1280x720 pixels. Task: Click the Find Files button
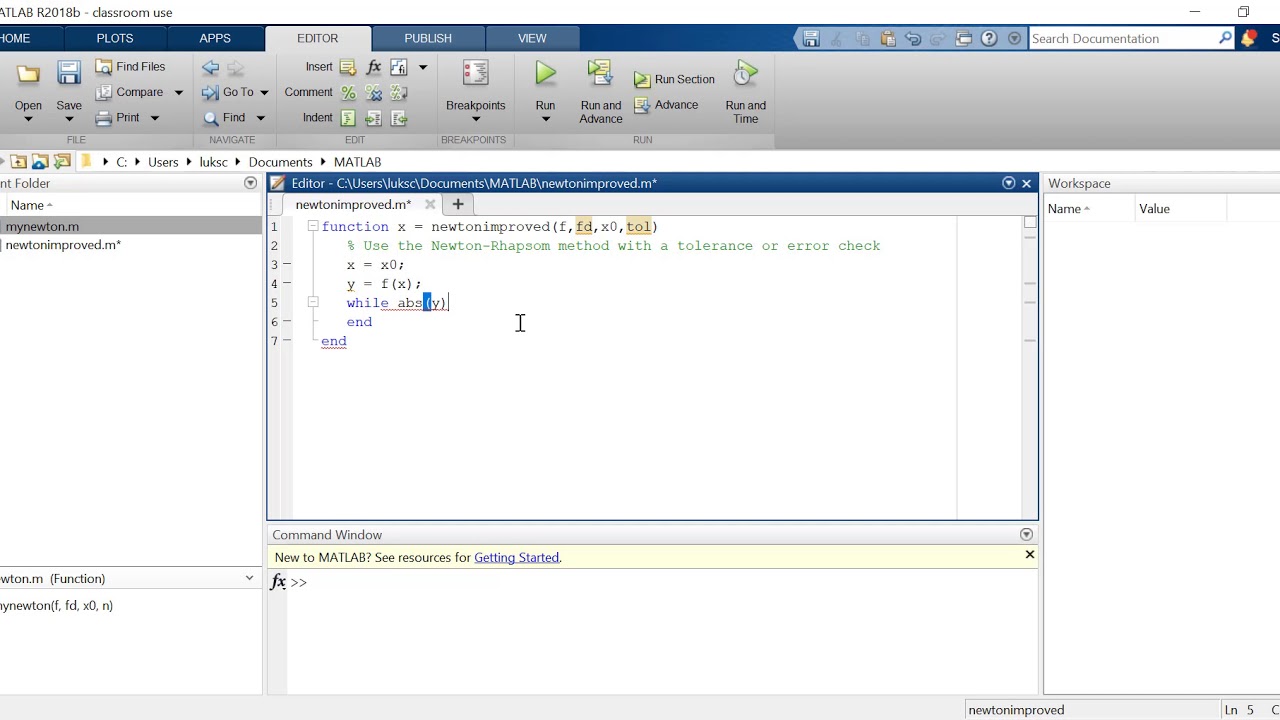pyautogui.click(x=131, y=67)
